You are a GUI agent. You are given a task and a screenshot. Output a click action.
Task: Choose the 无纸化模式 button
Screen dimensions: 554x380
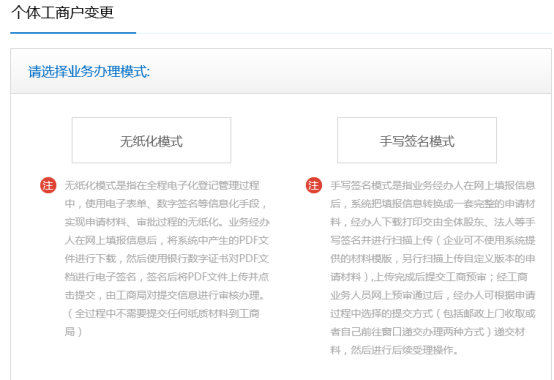coord(151,140)
